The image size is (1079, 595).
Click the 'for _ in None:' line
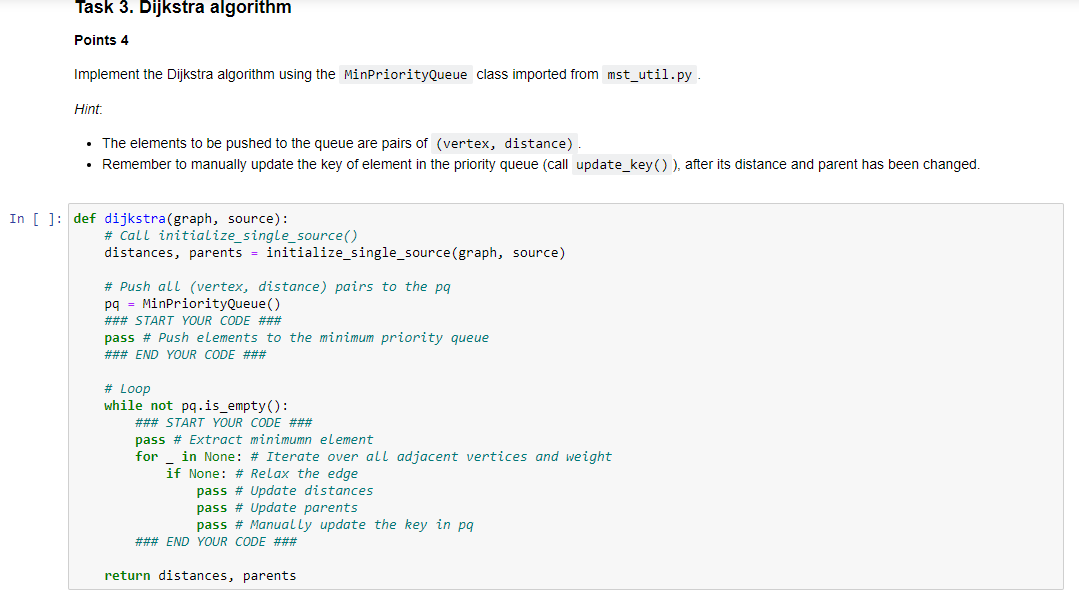click(373, 457)
